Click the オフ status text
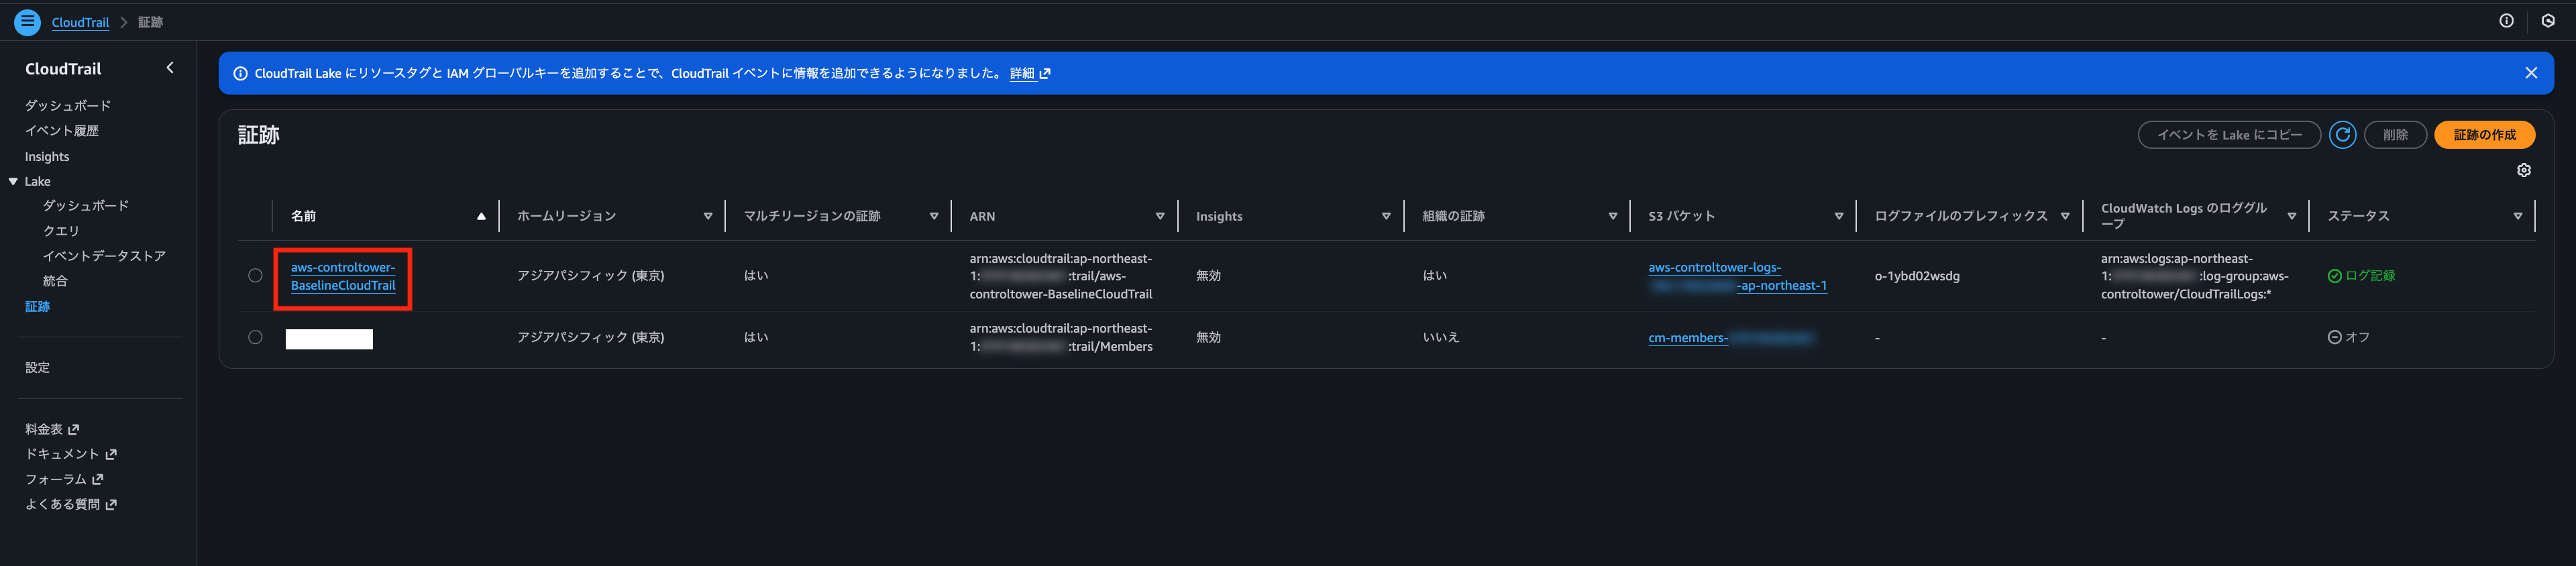This screenshot has height=566, width=2576. pyautogui.click(x=2357, y=338)
